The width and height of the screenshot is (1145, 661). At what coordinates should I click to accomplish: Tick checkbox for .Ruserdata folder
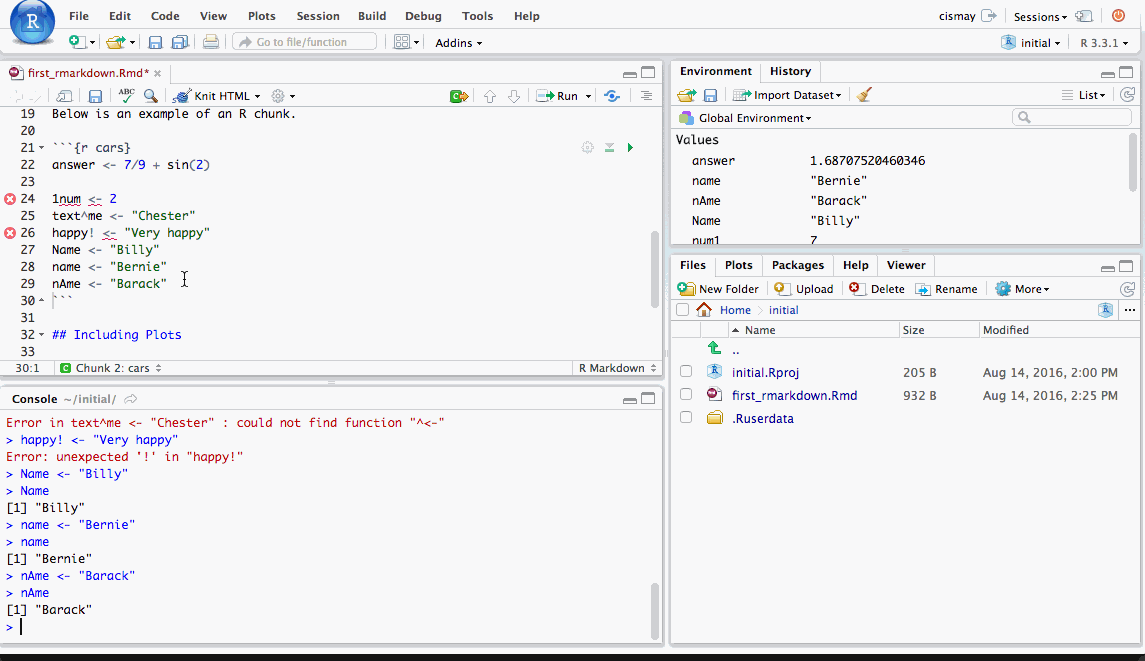(686, 418)
